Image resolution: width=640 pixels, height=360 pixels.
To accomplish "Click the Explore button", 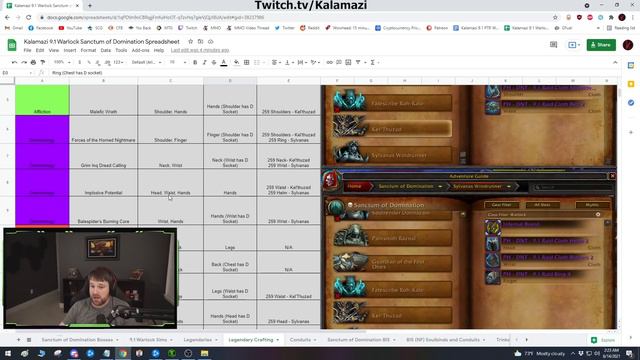I will click(x=603, y=340).
